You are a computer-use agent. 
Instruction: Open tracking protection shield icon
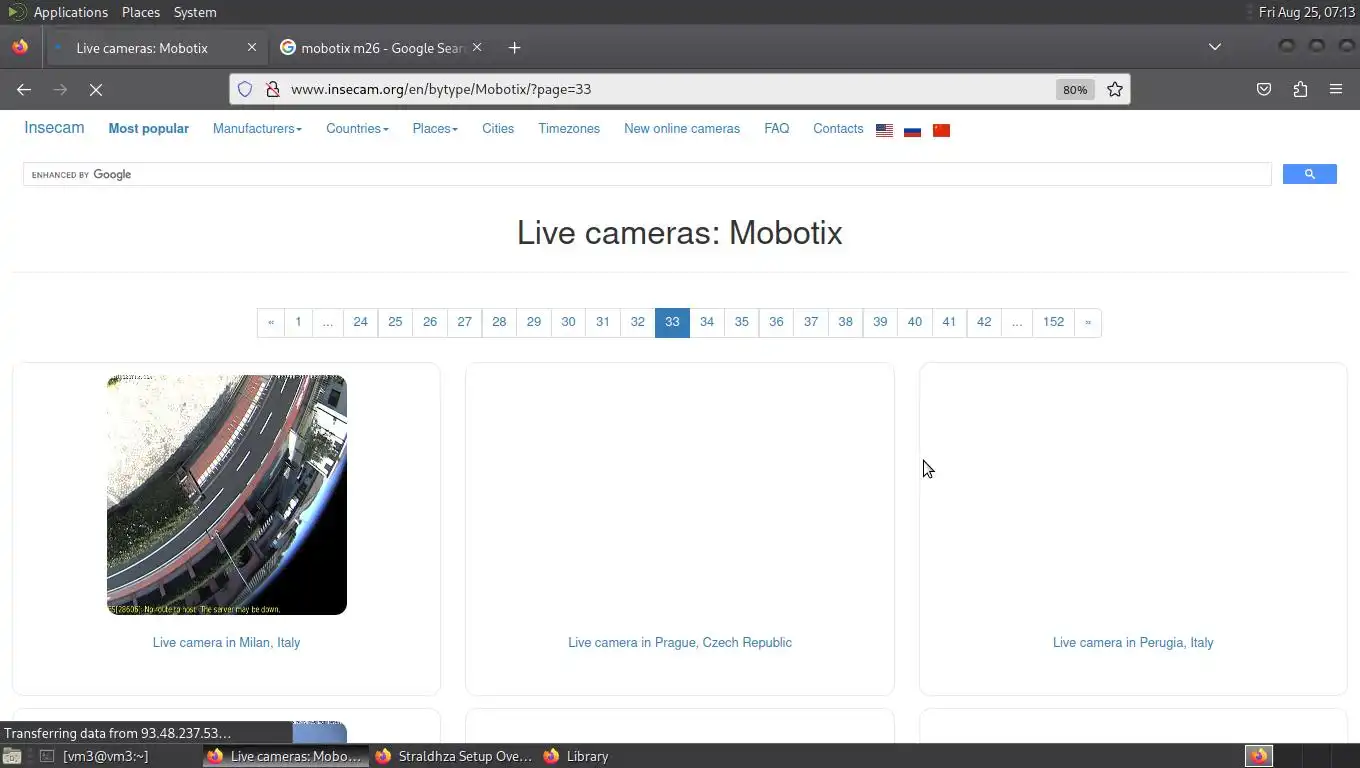(245, 89)
